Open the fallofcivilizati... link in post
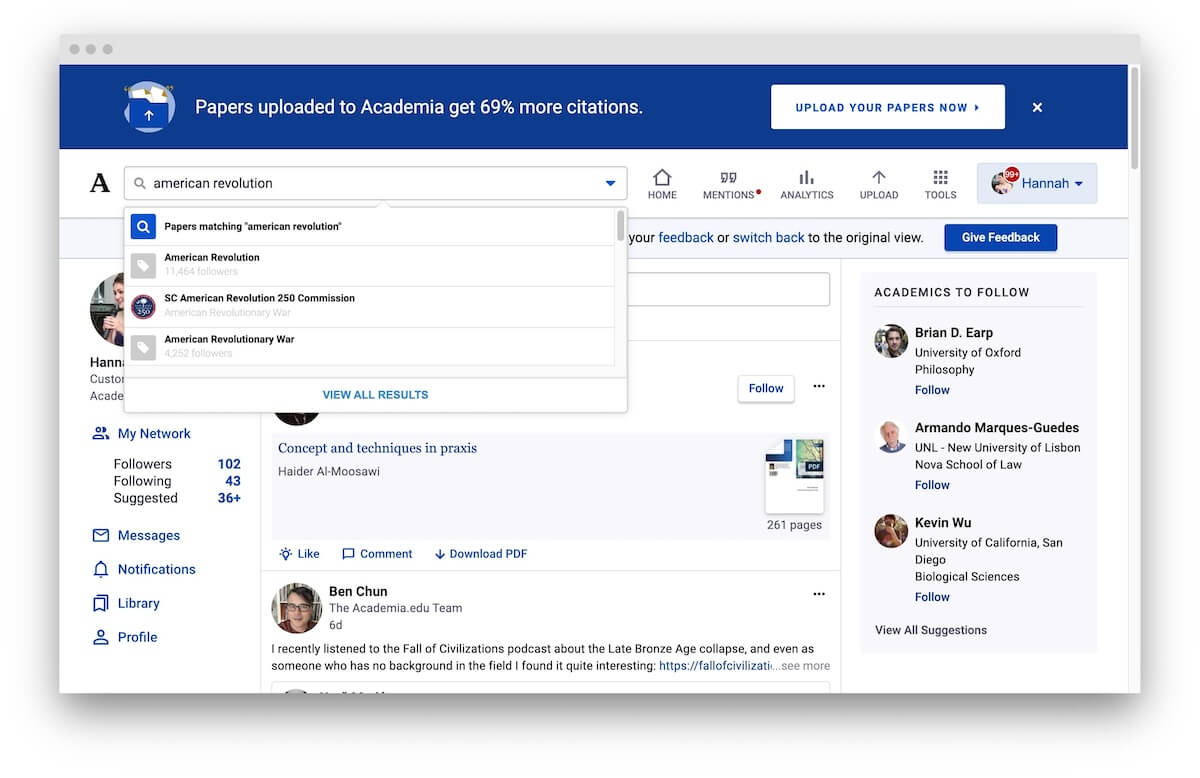Screen dimensions: 1200x778 (715, 666)
